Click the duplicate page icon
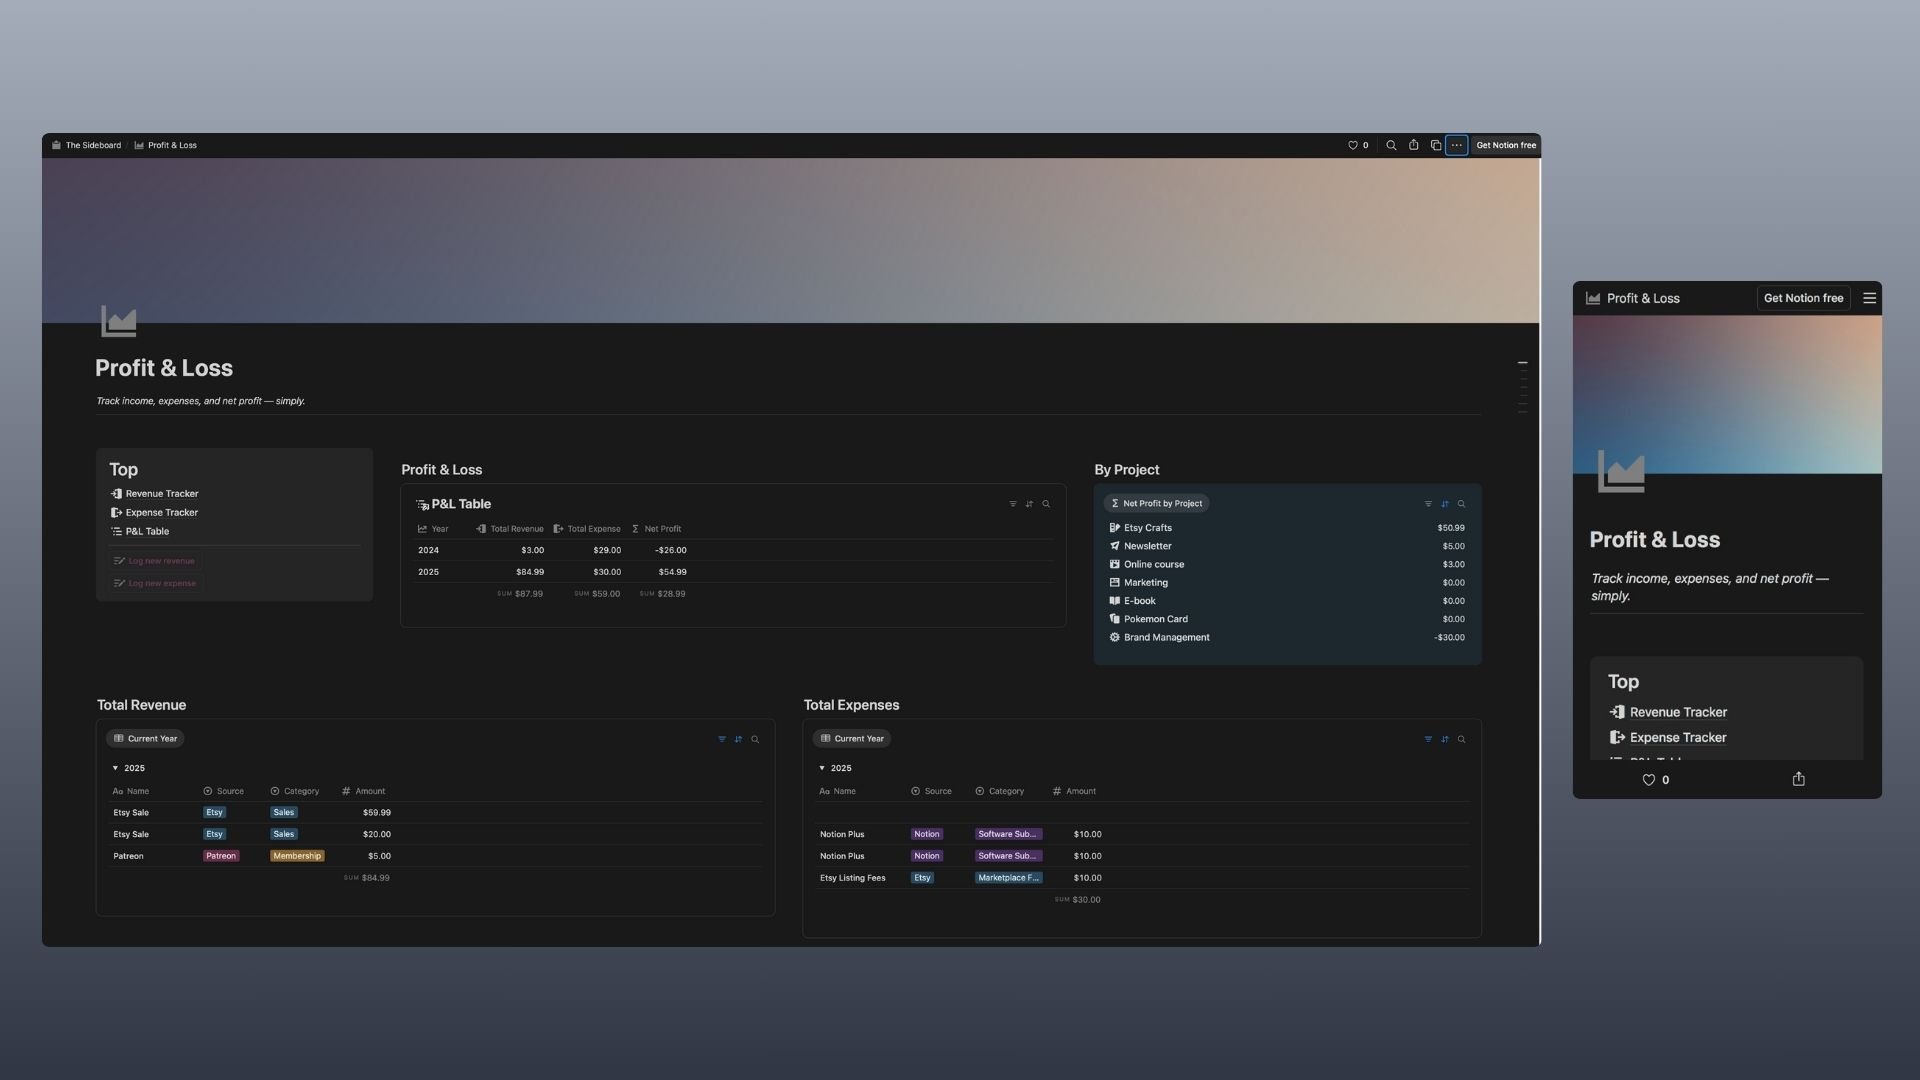This screenshot has height=1080, width=1920. [x=1435, y=146]
